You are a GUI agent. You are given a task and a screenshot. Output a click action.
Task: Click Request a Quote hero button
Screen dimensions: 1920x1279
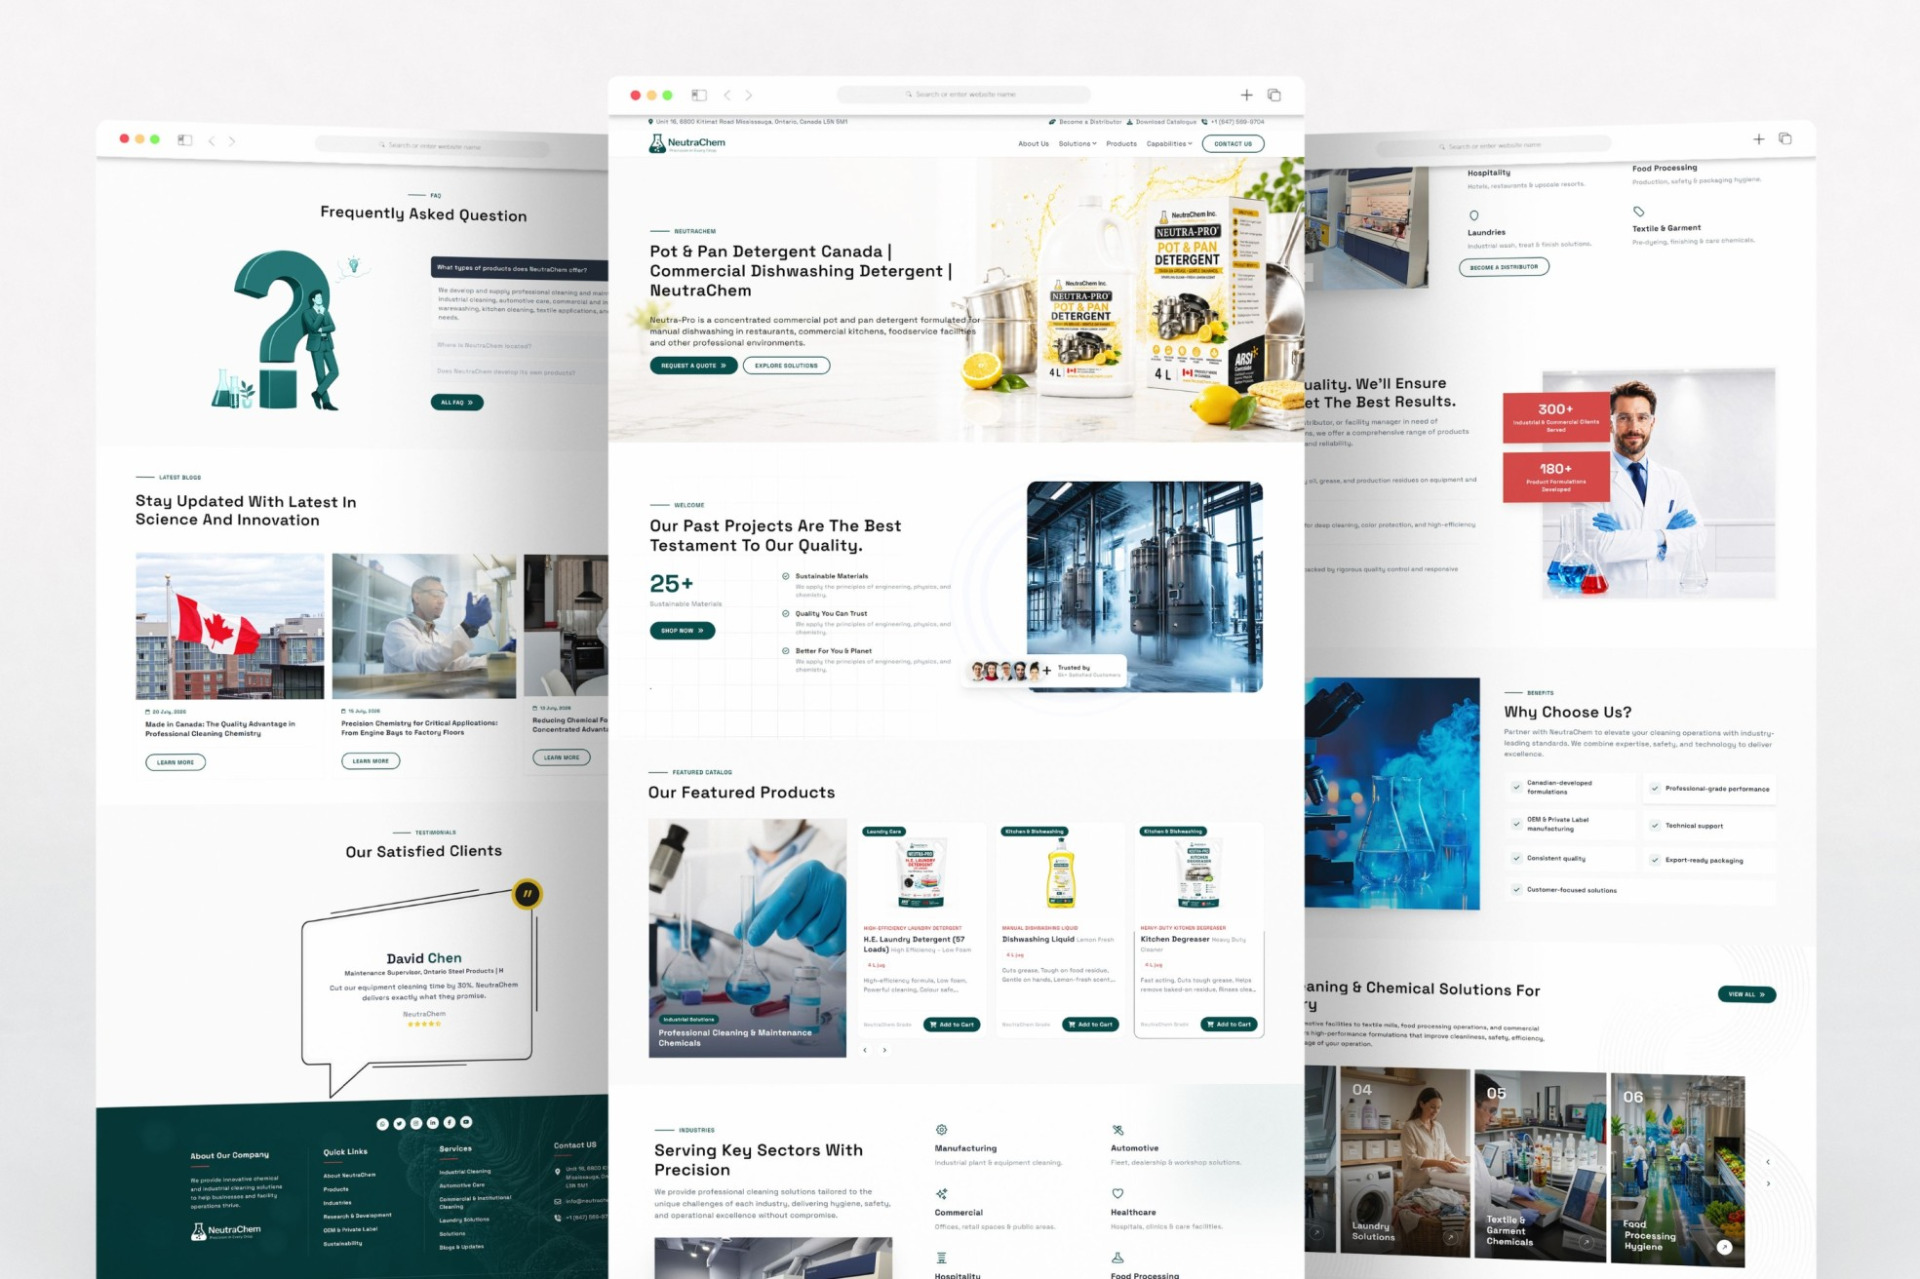pyautogui.click(x=693, y=365)
